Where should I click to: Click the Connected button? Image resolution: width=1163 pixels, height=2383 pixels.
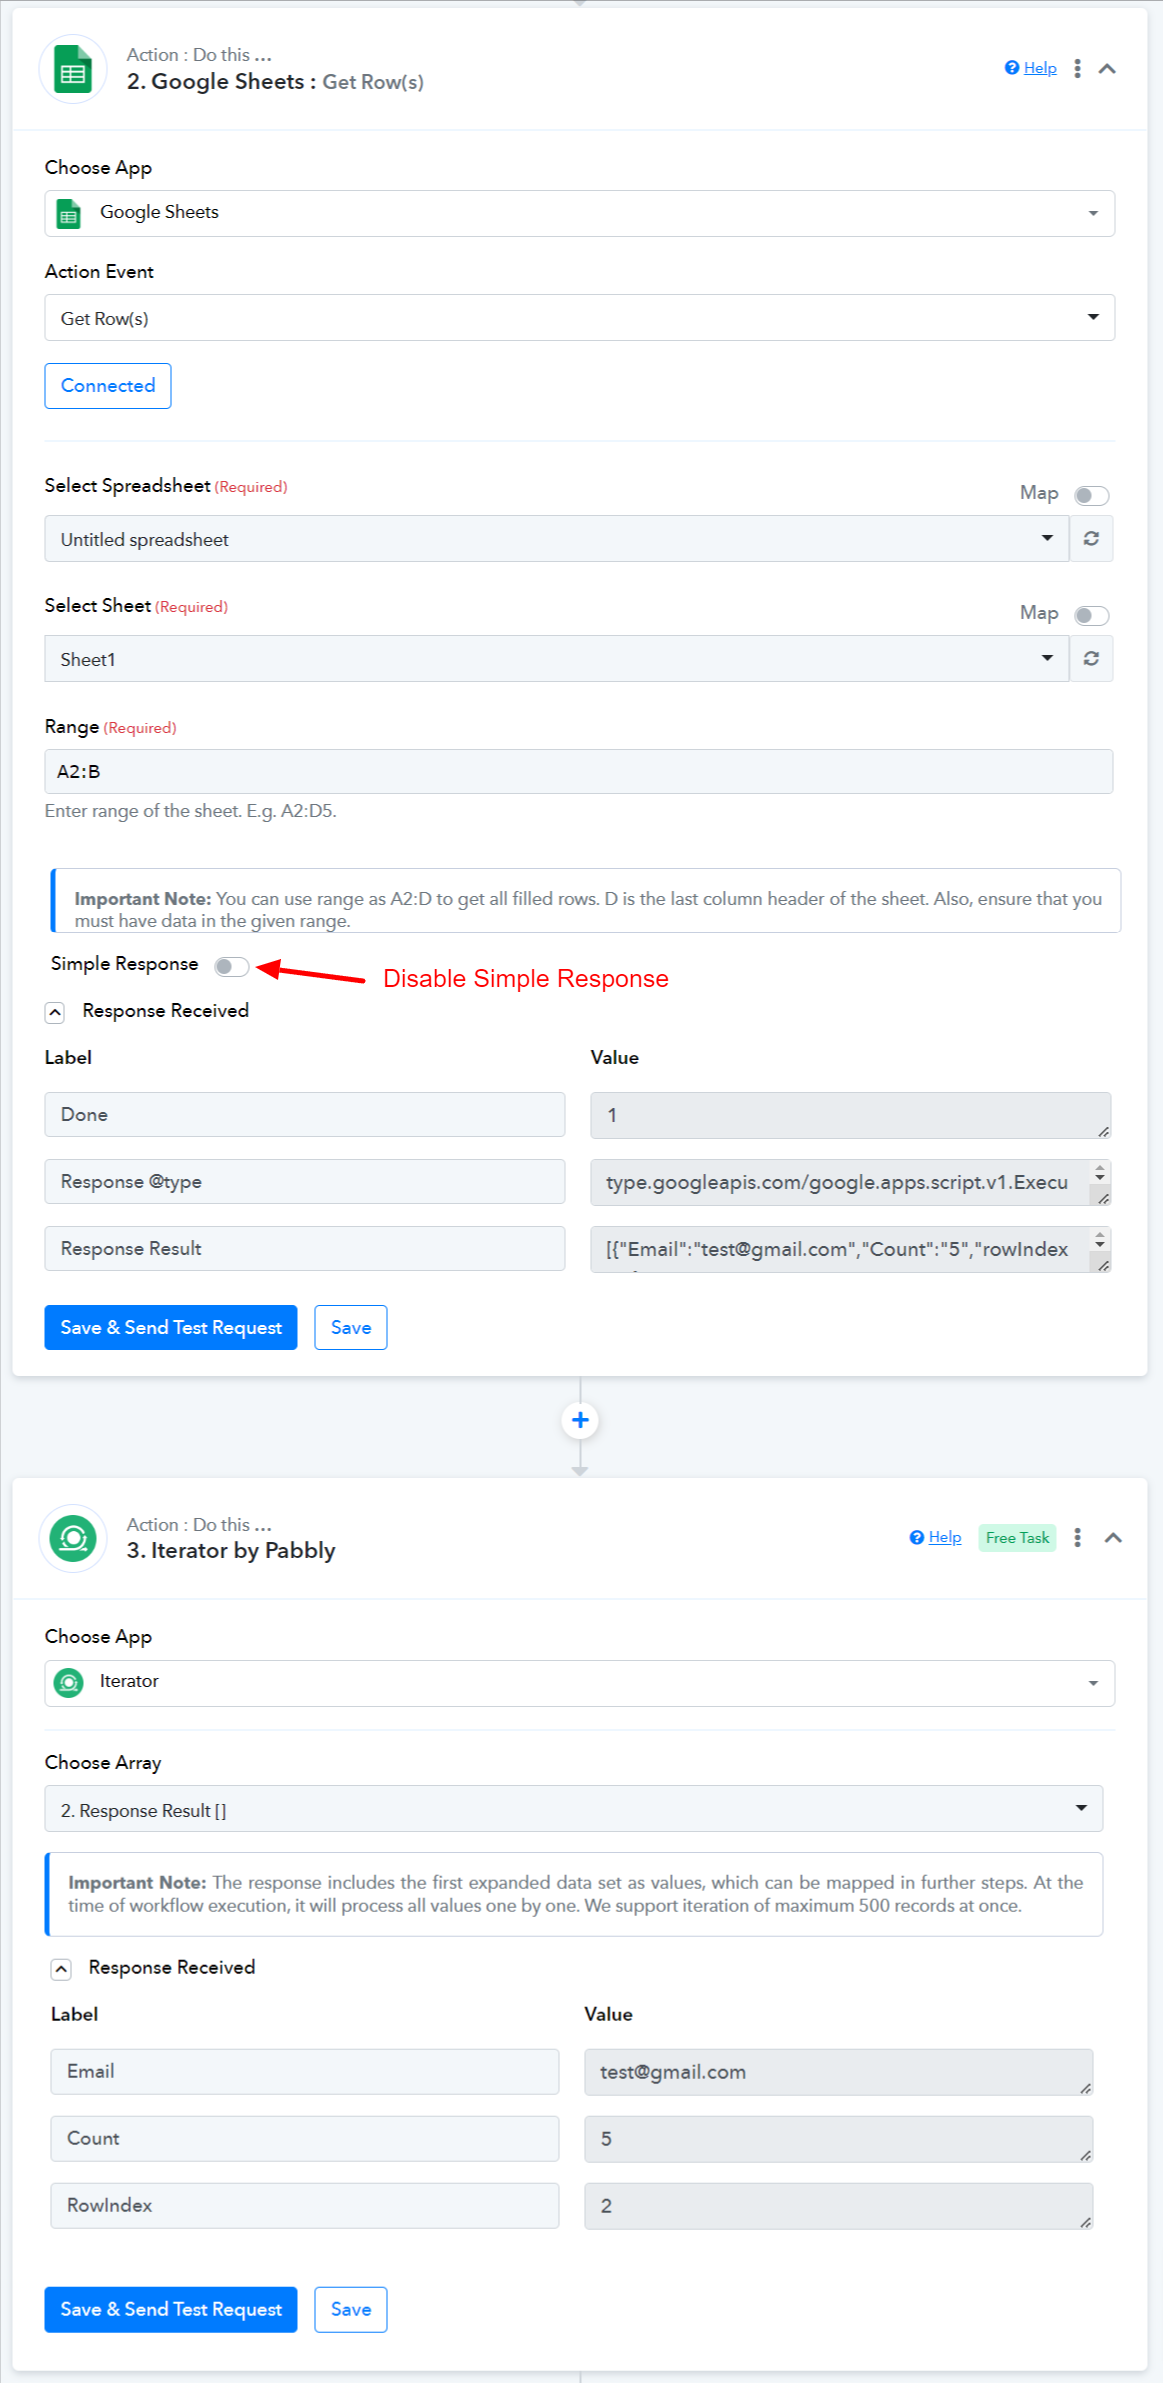(108, 386)
